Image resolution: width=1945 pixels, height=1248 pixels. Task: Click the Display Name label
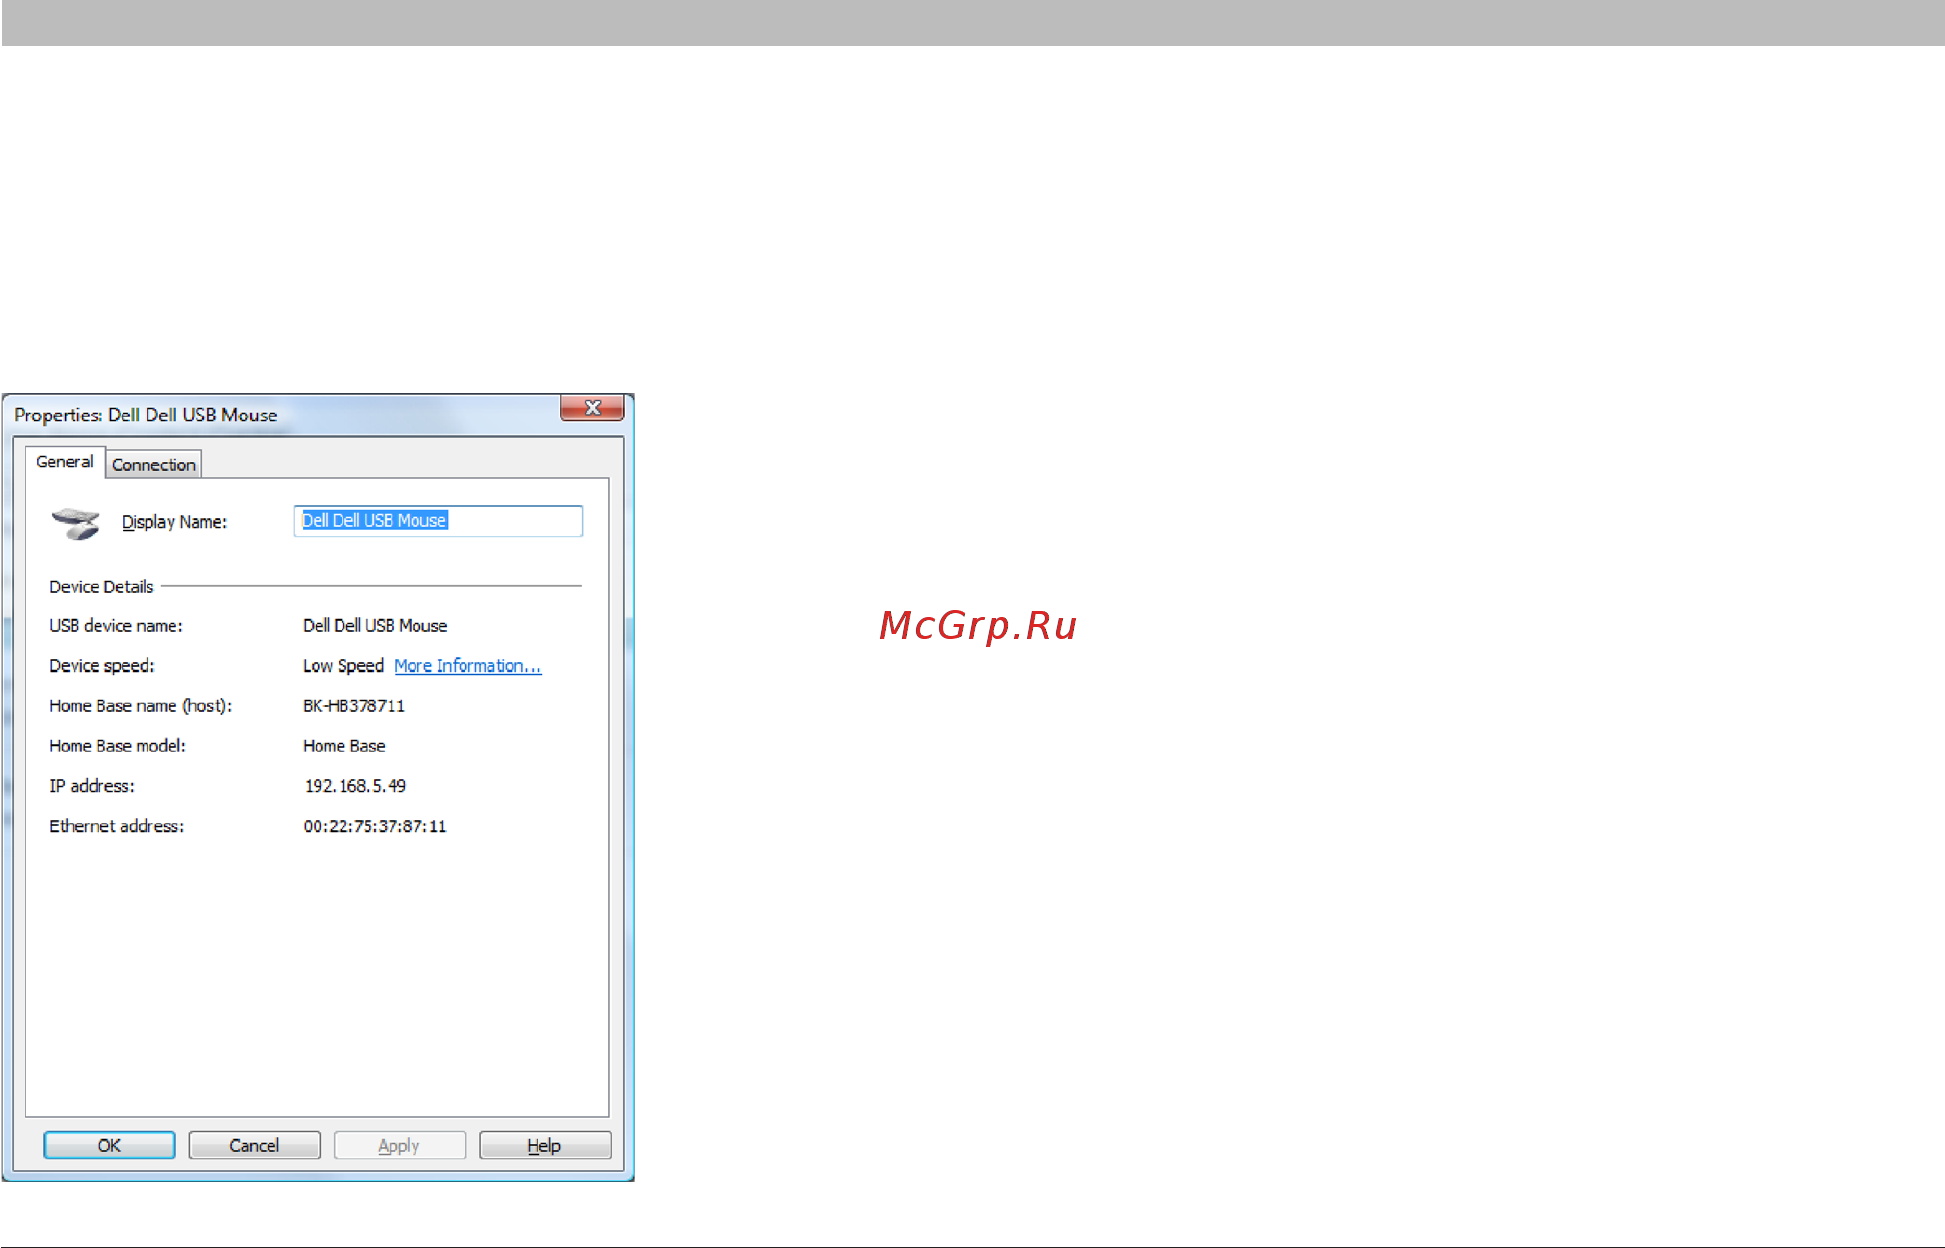pyautogui.click(x=174, y=522)
